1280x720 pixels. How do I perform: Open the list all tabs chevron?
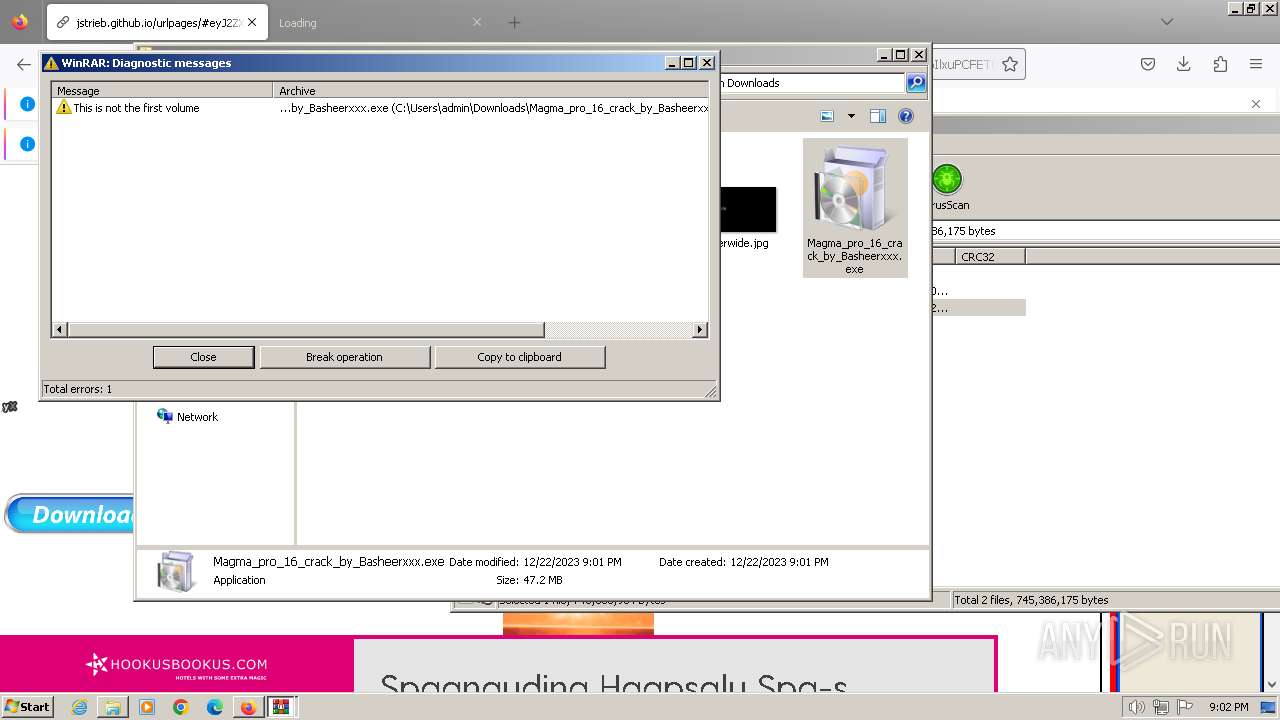click(1167, 22)
